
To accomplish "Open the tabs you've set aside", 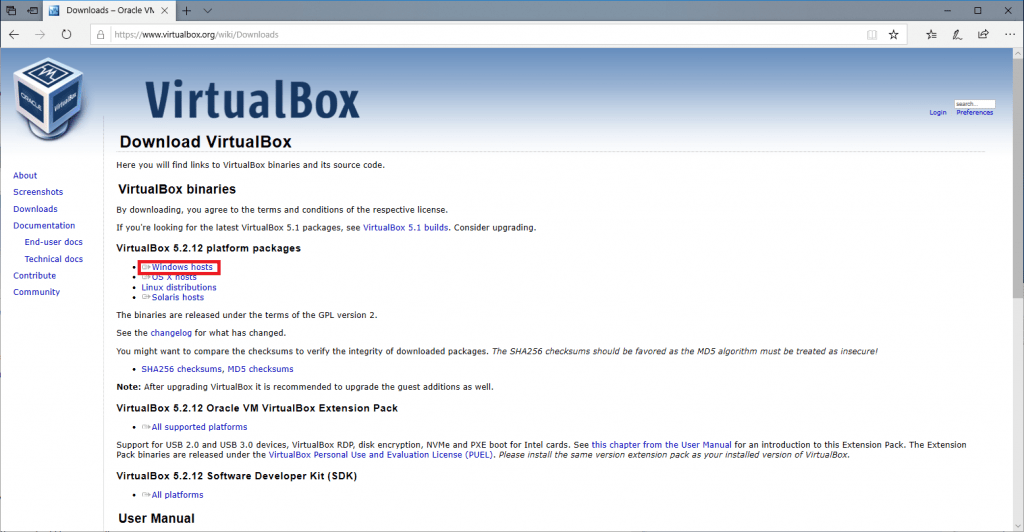I will tap(11, 10).
